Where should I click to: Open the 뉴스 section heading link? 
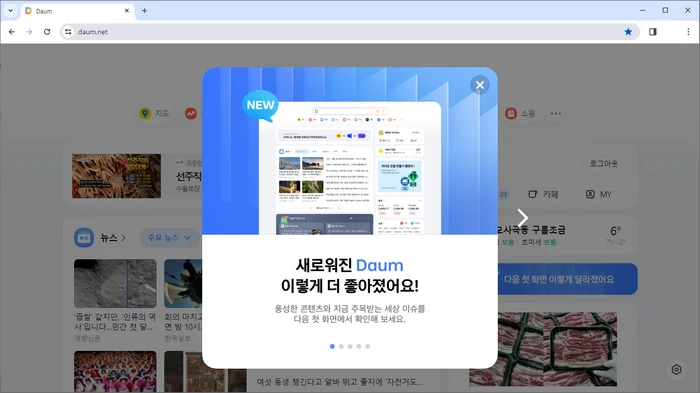tap(112, 238)
